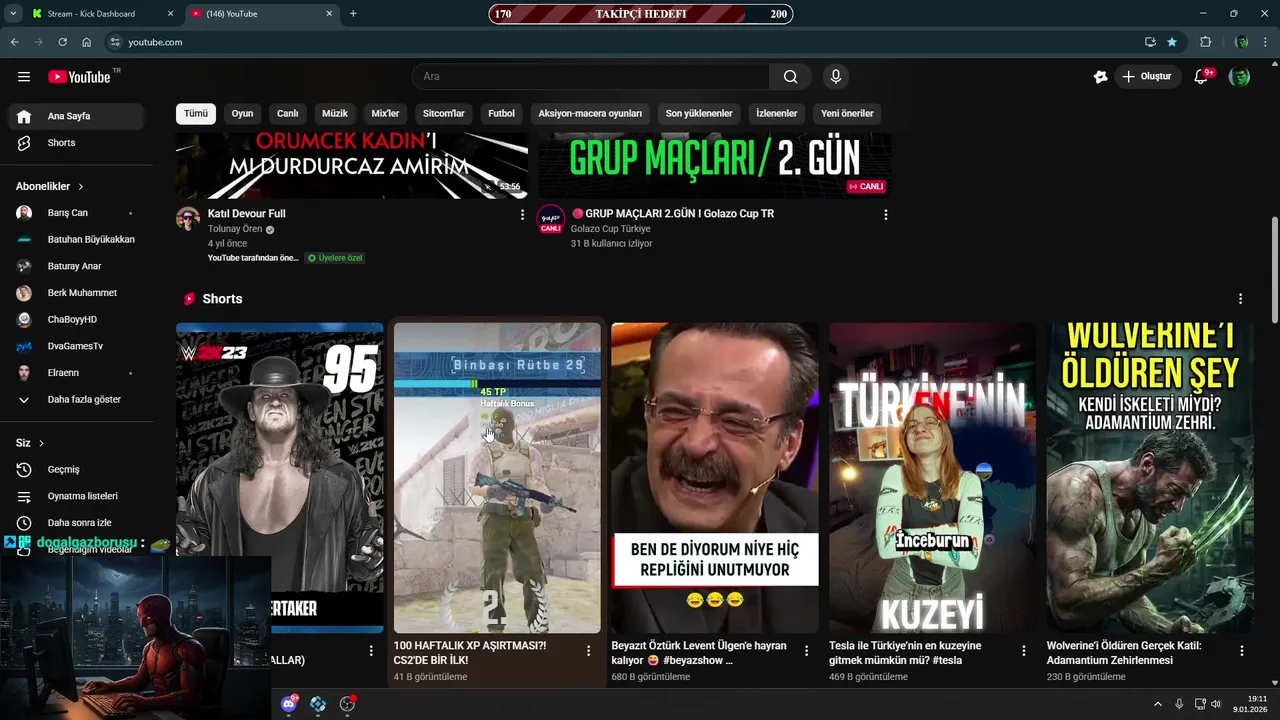Open Chrome extensions puzzle icon
This screenshot has width=1280, height=720.
1205,42
